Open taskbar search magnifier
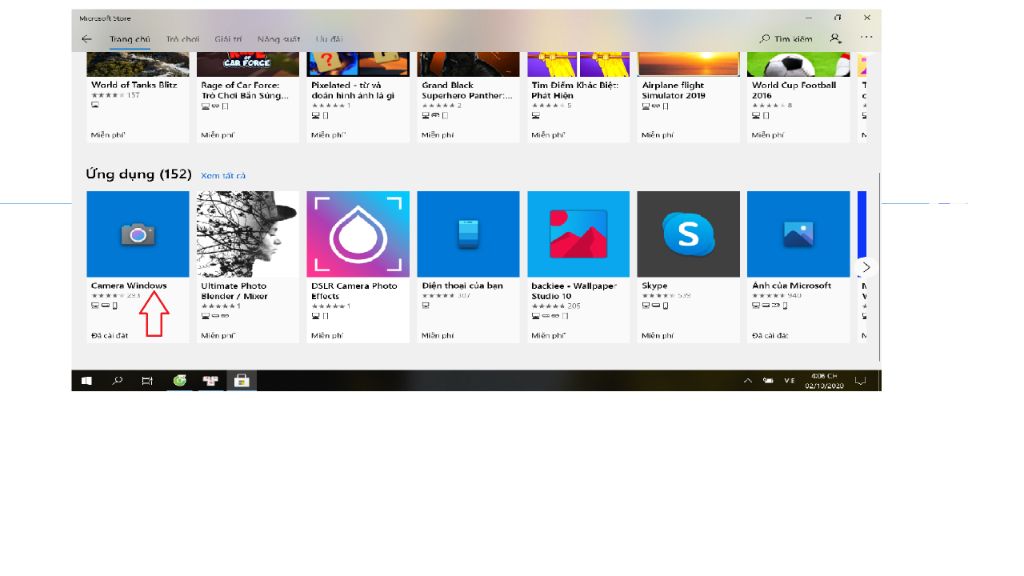The image size is (1024, 576). [117, 381]
